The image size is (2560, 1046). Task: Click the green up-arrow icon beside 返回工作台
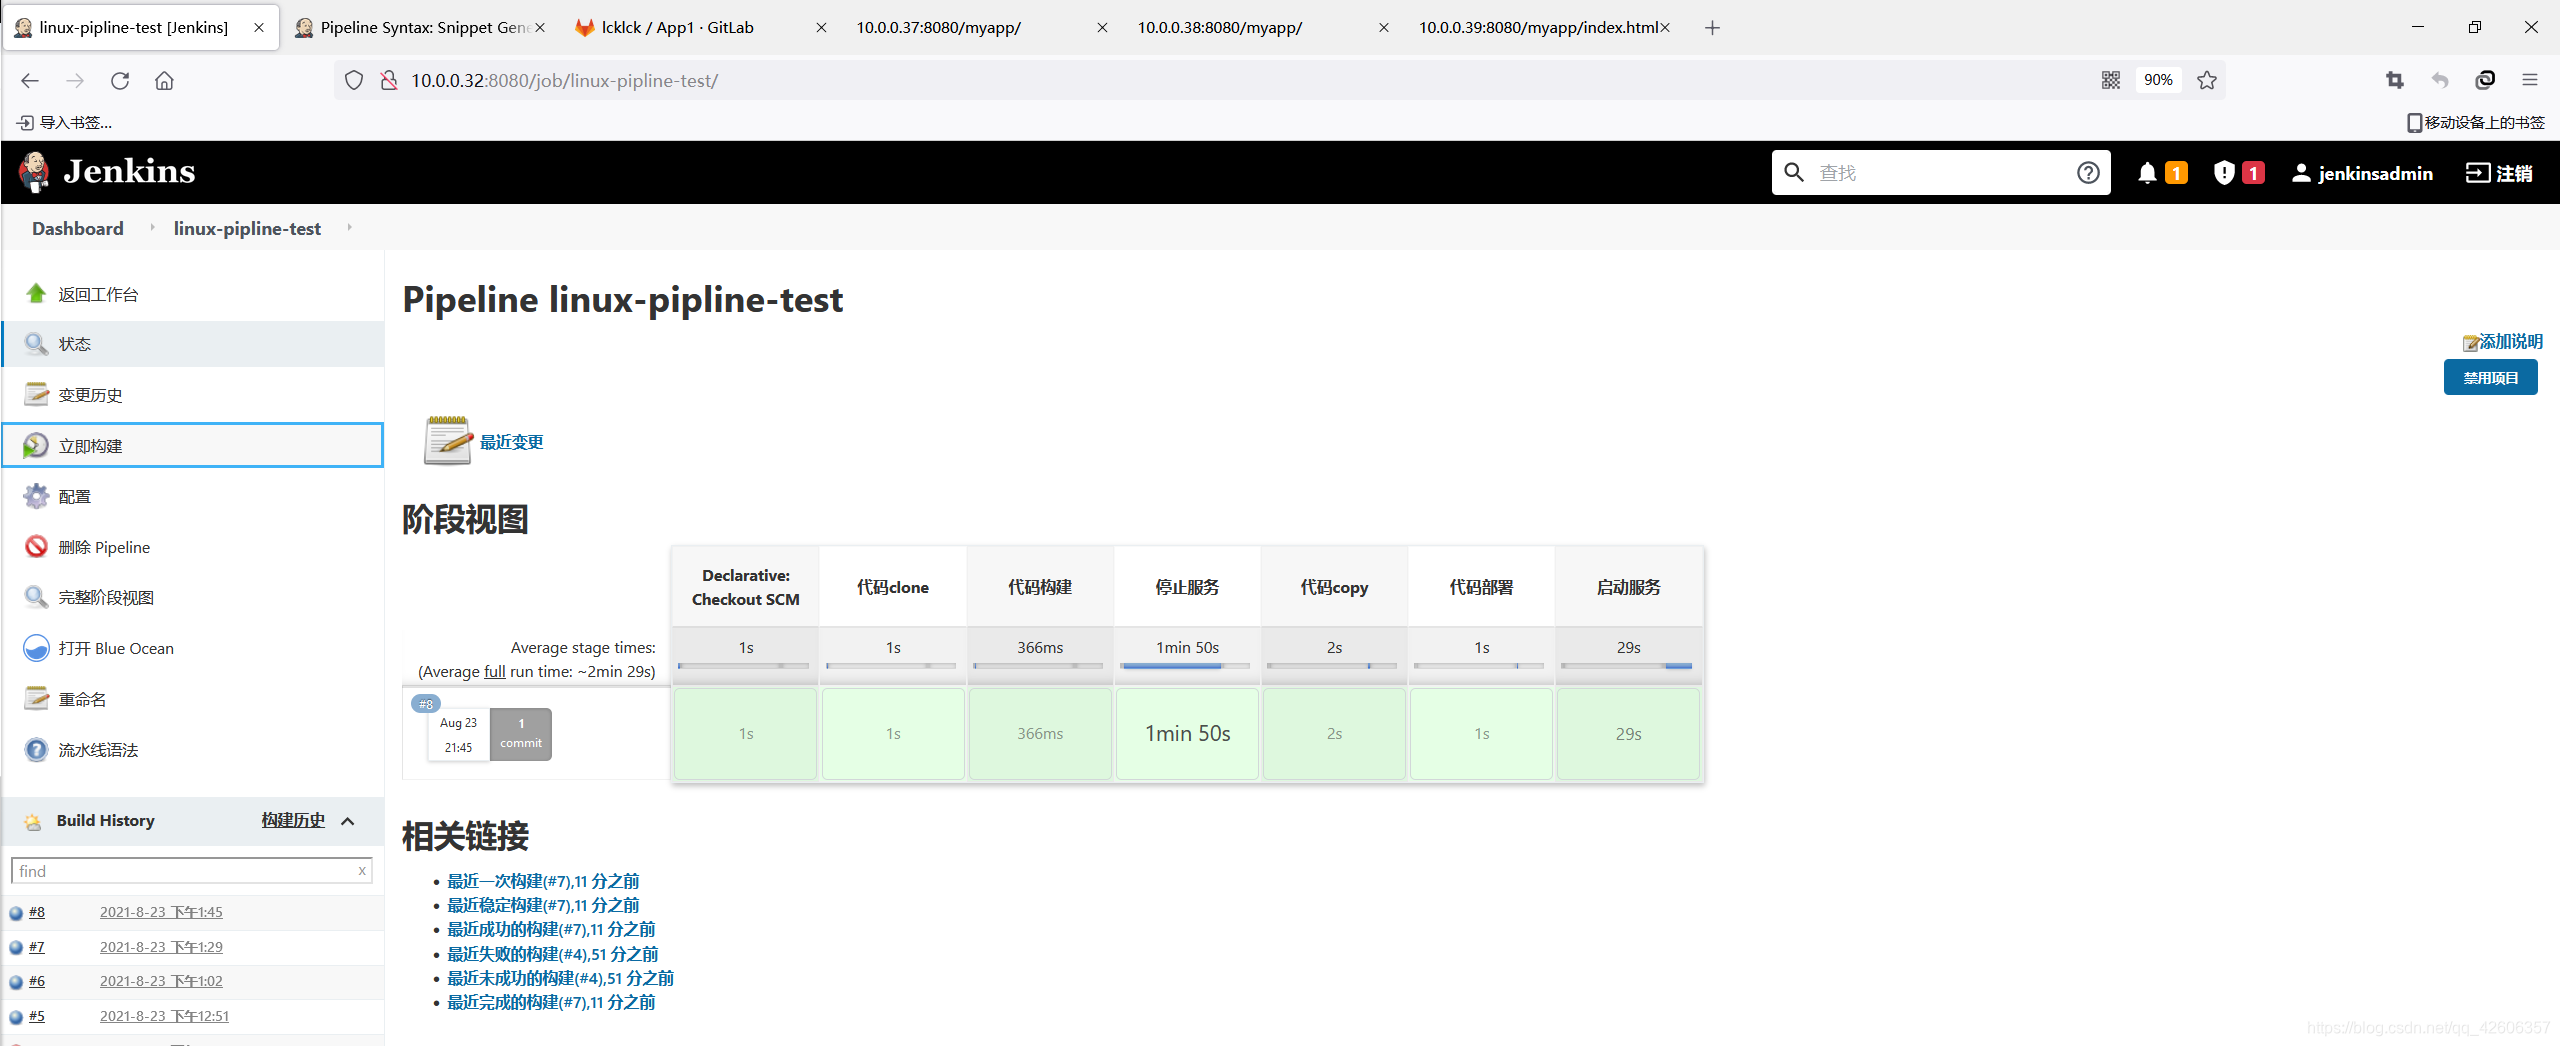point(36,293)
